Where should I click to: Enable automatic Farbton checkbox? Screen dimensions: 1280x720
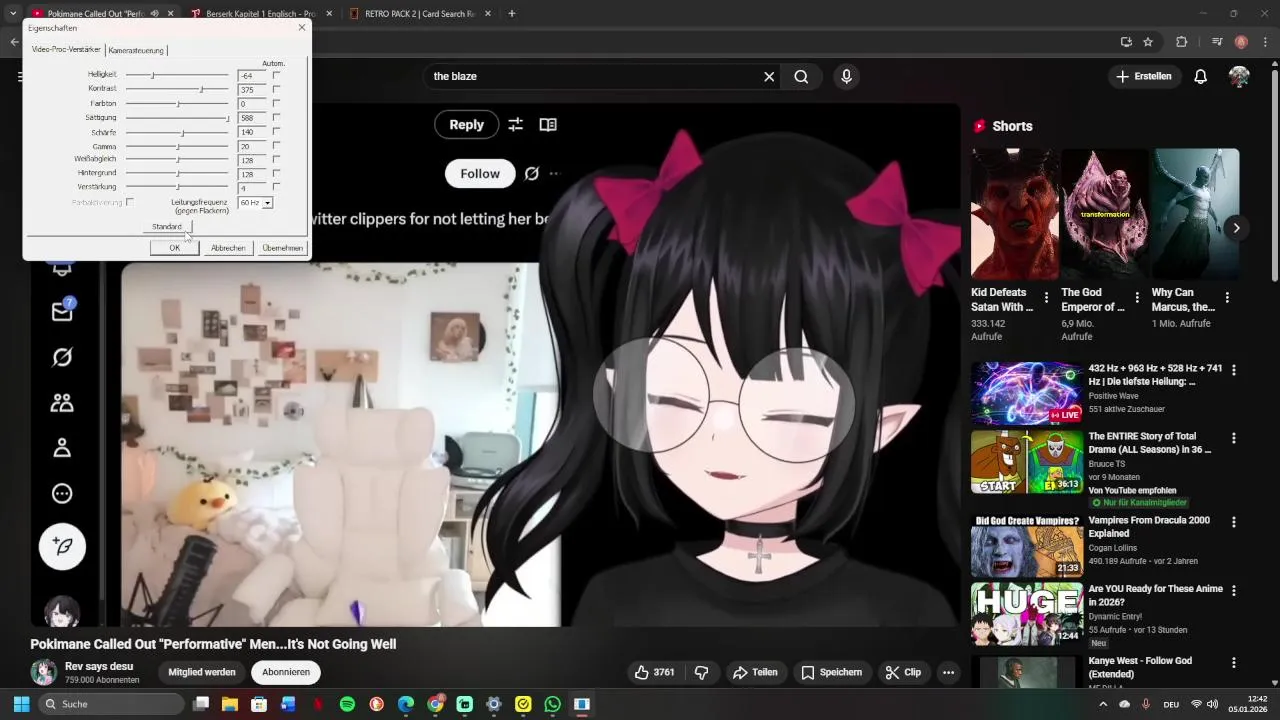[x=276, y=103]
